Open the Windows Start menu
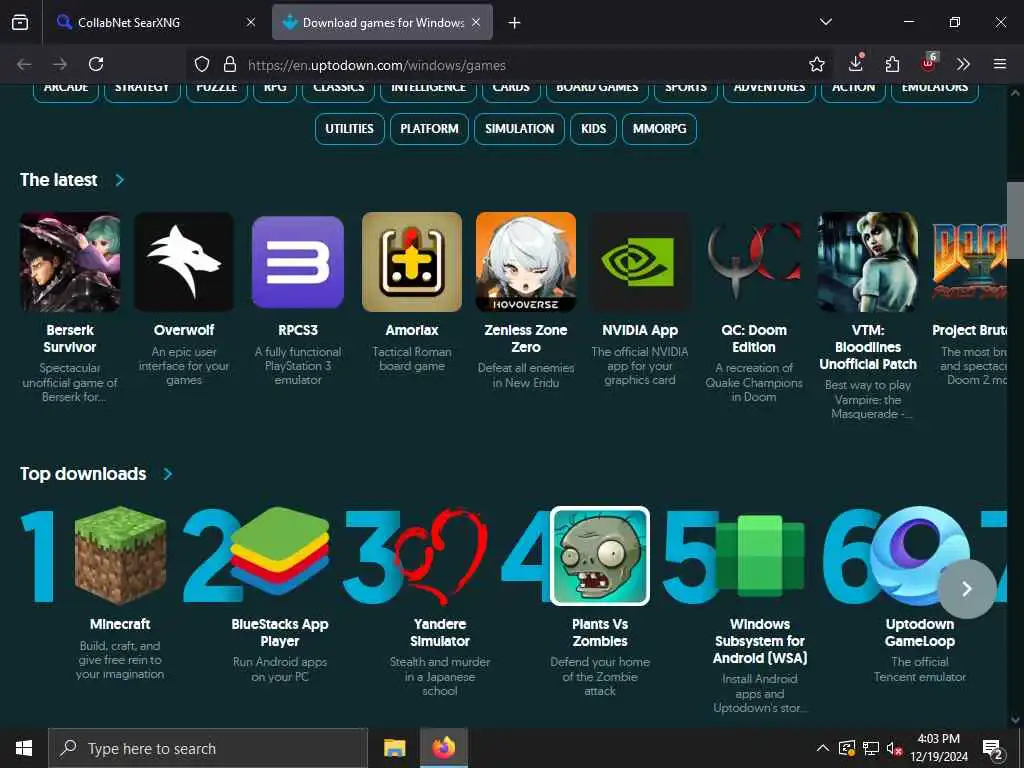1024x768 pixels. tap(24, 748)
